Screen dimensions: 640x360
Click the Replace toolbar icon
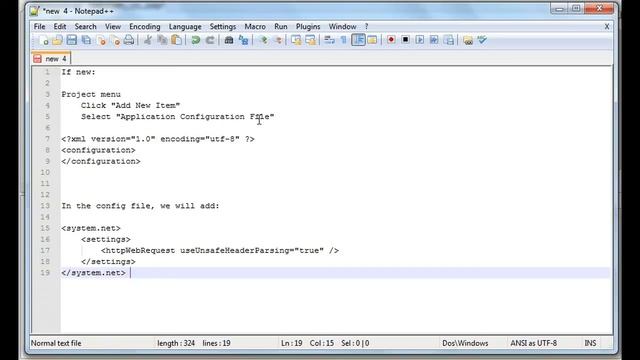tap(244, 40)
